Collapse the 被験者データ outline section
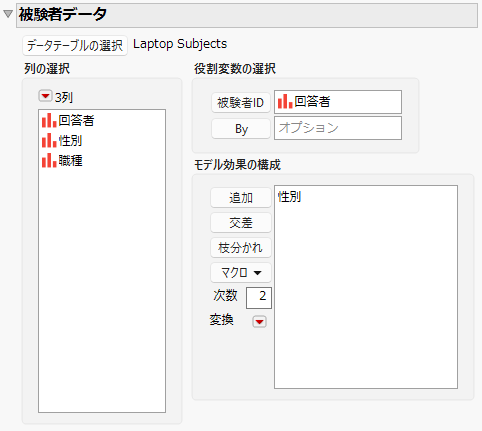 click(x=8, y=14)
